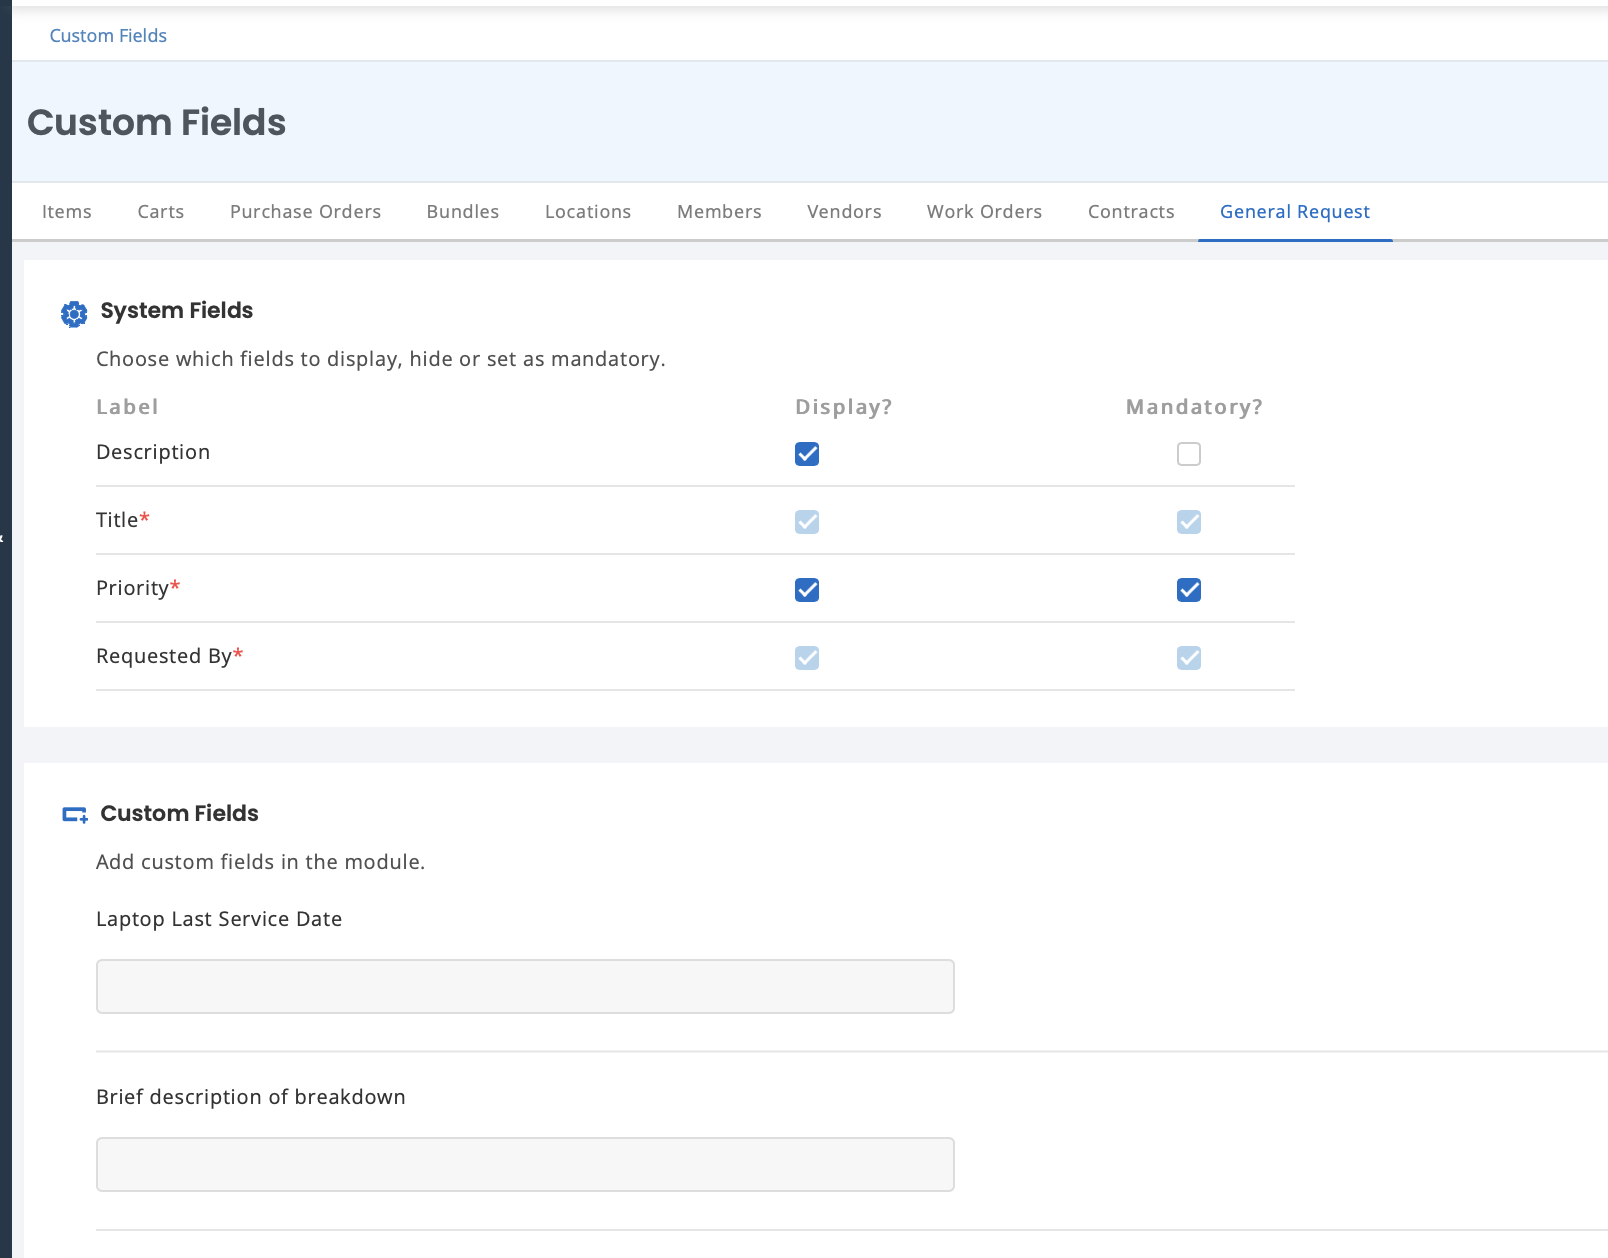
Task: Click the Custom Fields add-field icon
Action: 74,814
